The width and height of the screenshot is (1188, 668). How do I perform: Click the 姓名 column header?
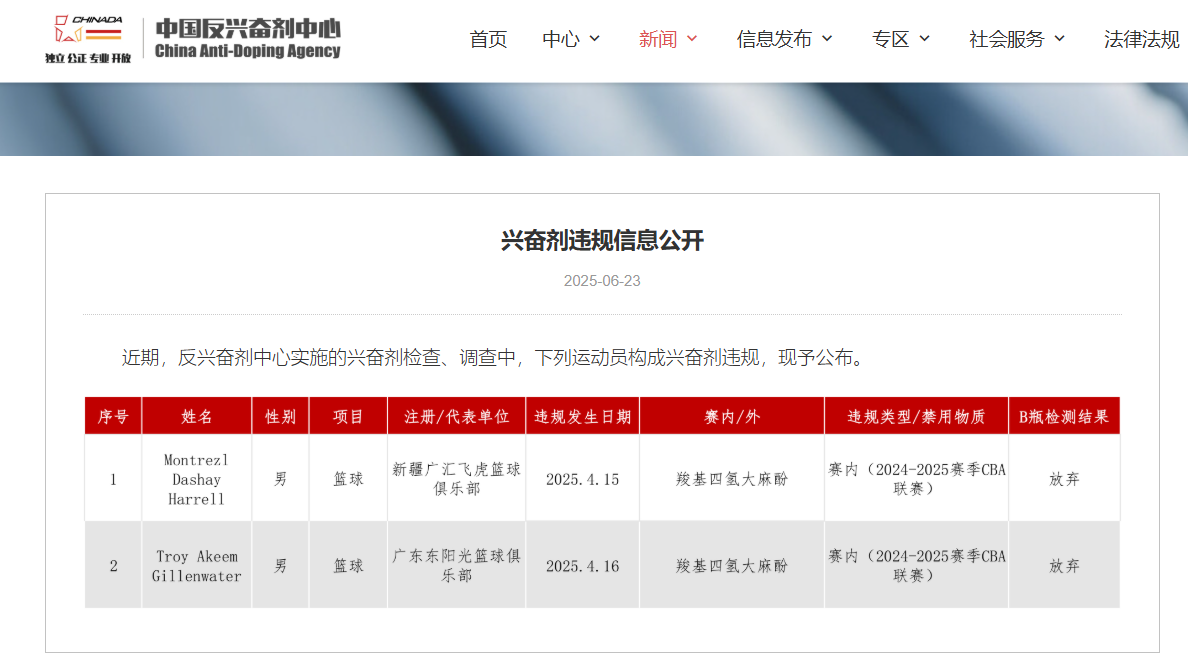(196, 417)
